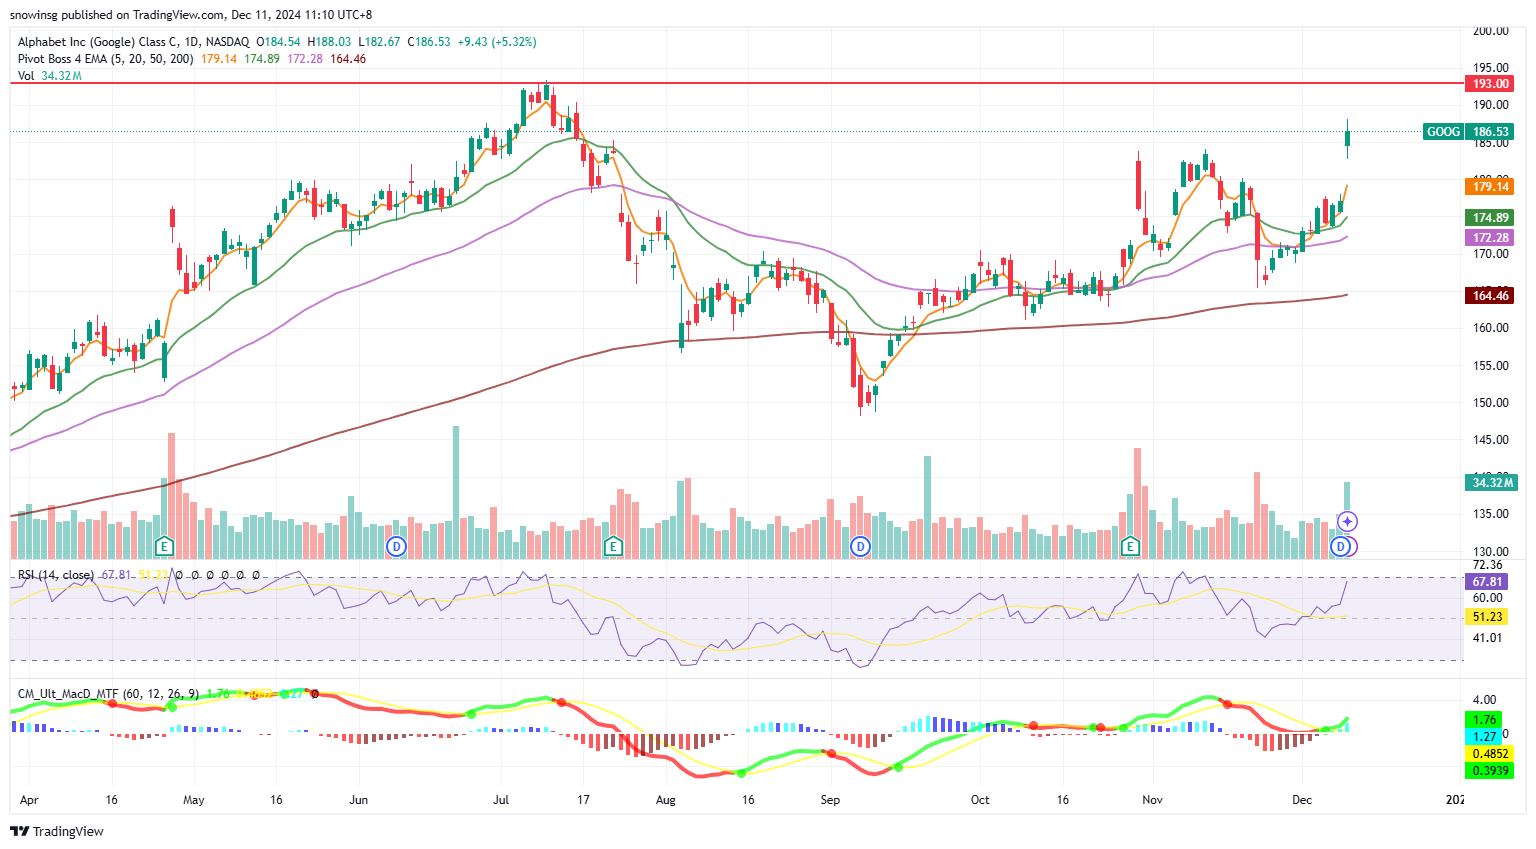Click the Nov label on time axis

pos(1152,800)
